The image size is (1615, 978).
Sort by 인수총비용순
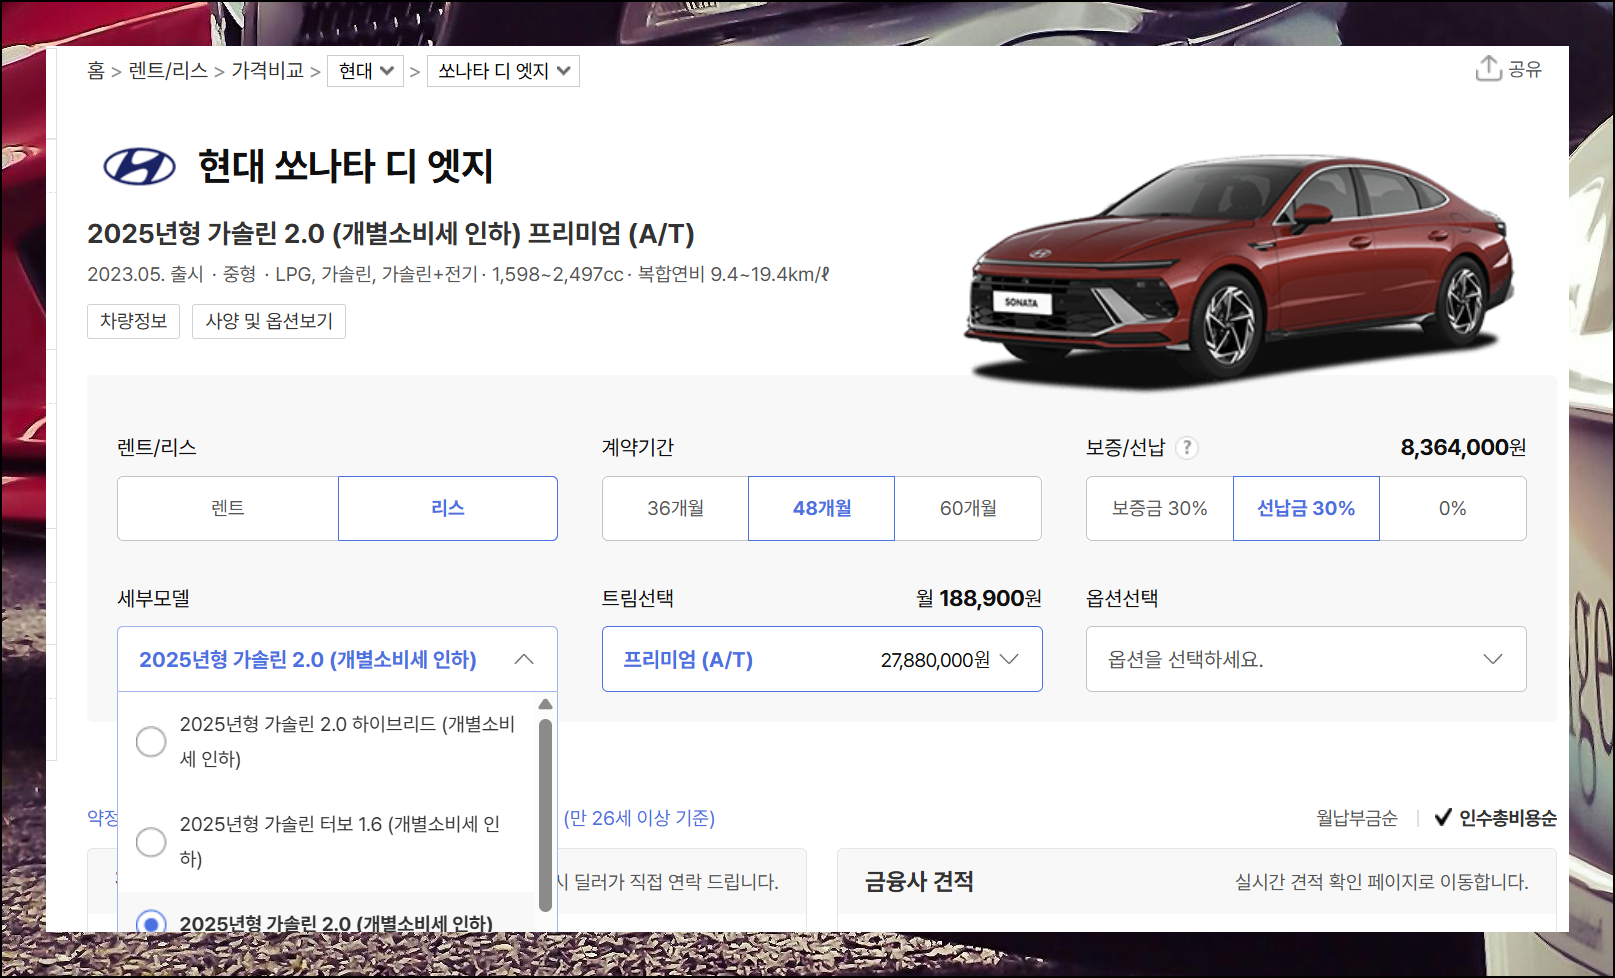[1508, 818]
